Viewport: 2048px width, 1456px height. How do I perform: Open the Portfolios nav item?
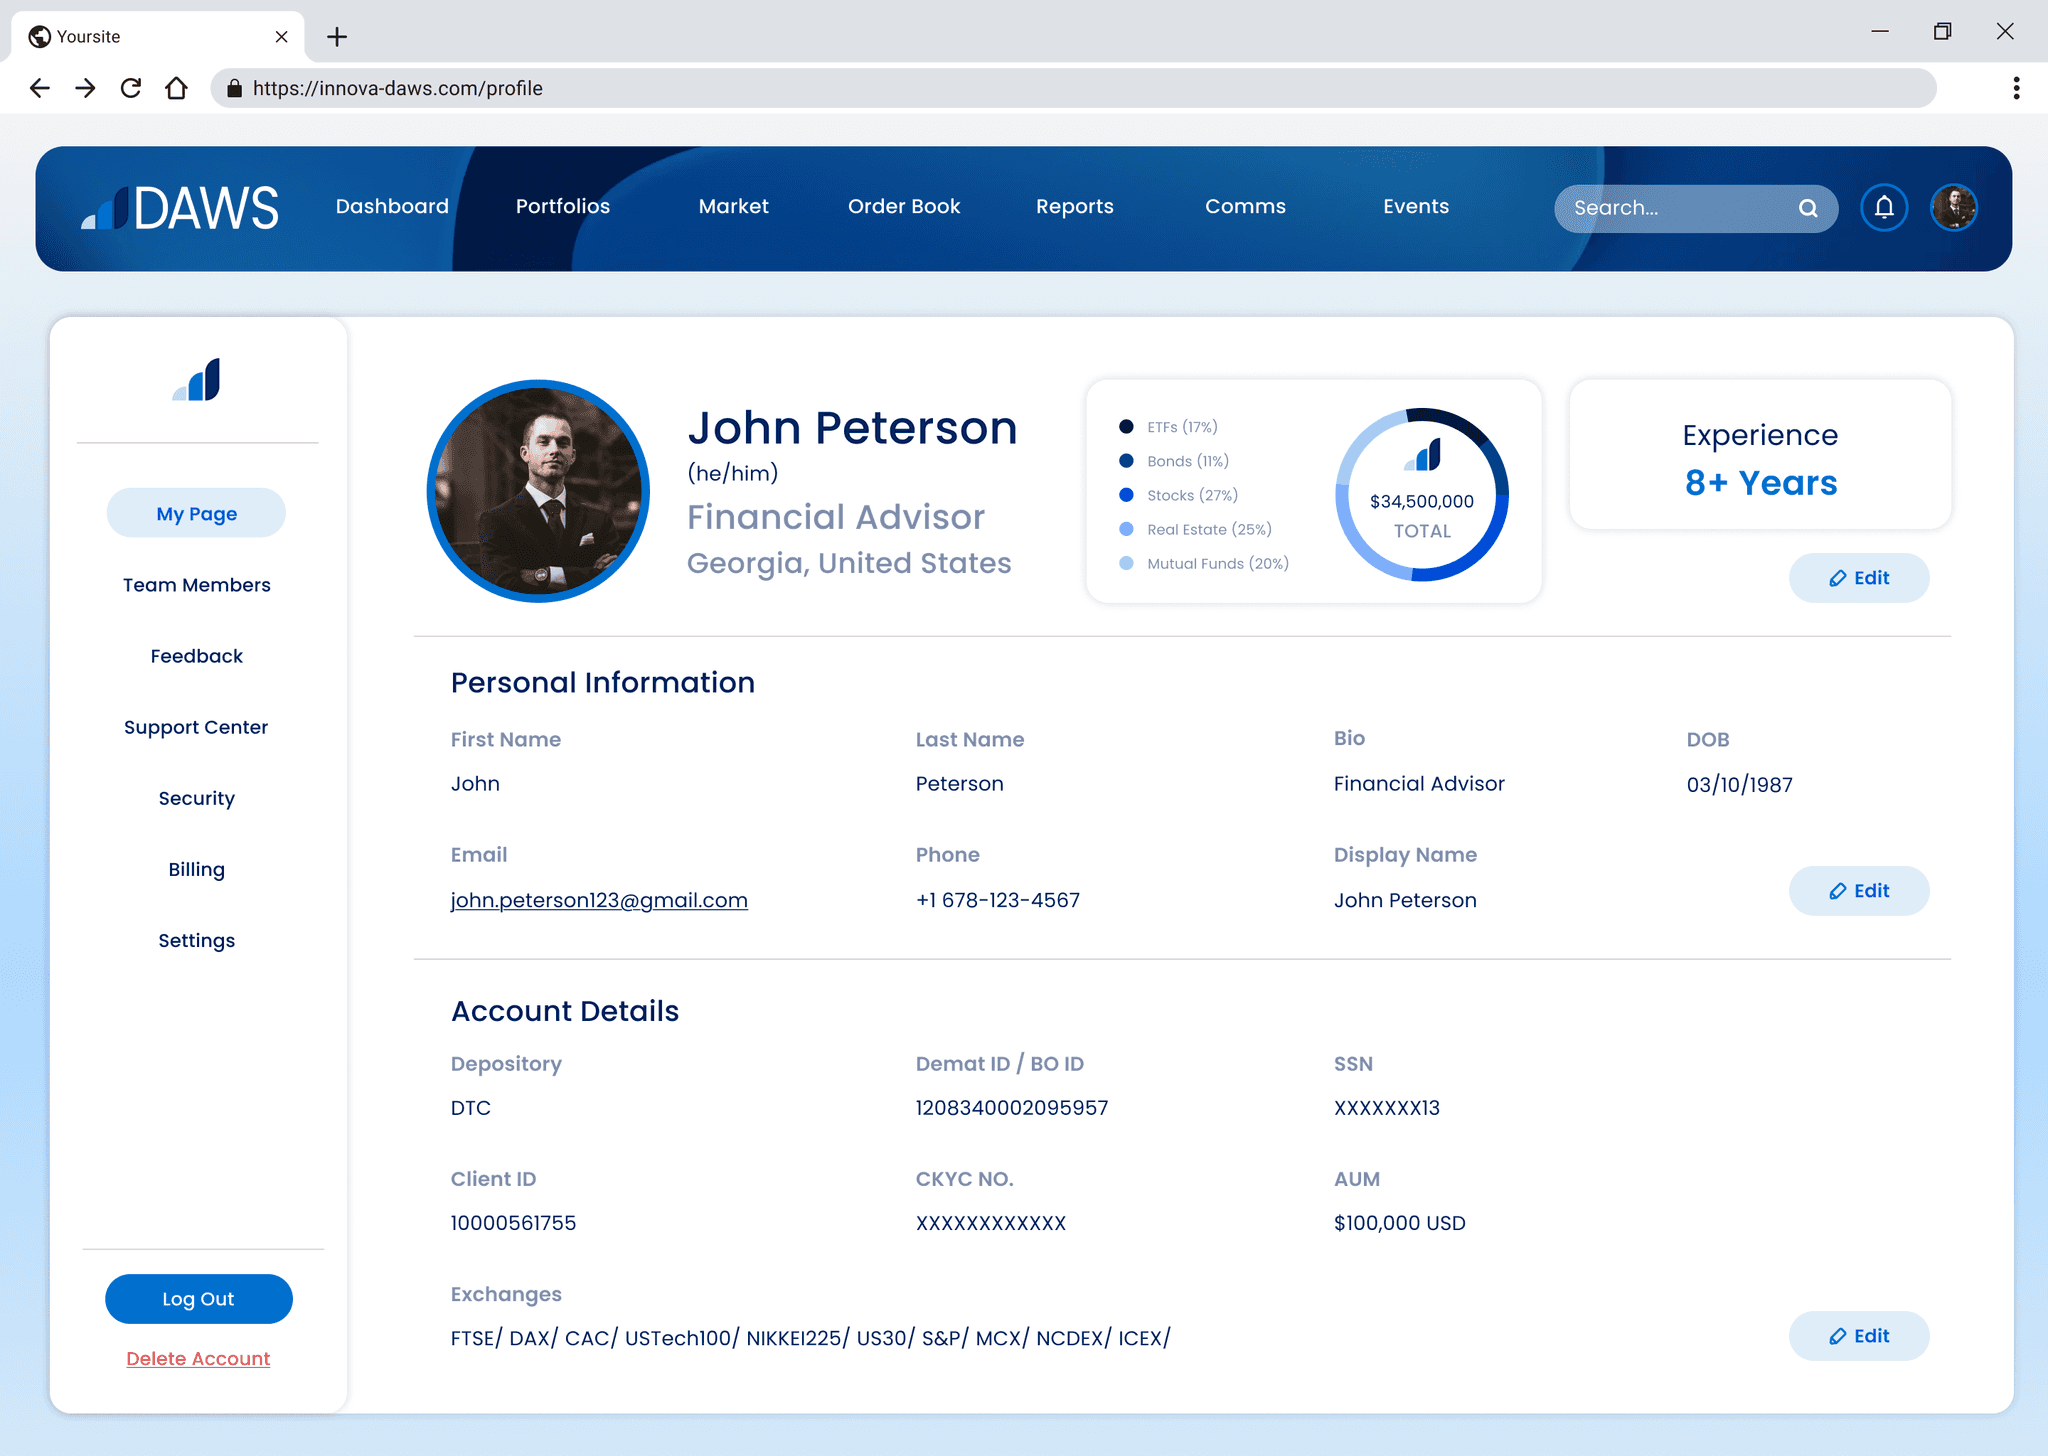(x=562, y=206)
